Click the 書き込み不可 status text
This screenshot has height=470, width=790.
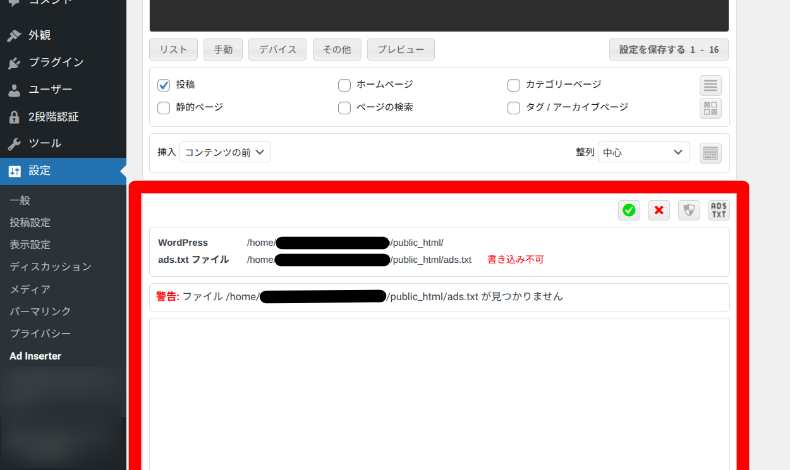[x=515, y=260]
